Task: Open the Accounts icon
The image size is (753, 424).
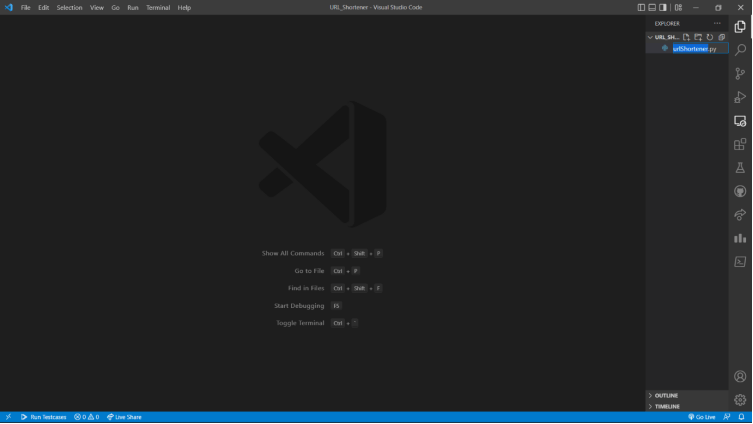Action: pyautogui.click(x=740, y=376)
